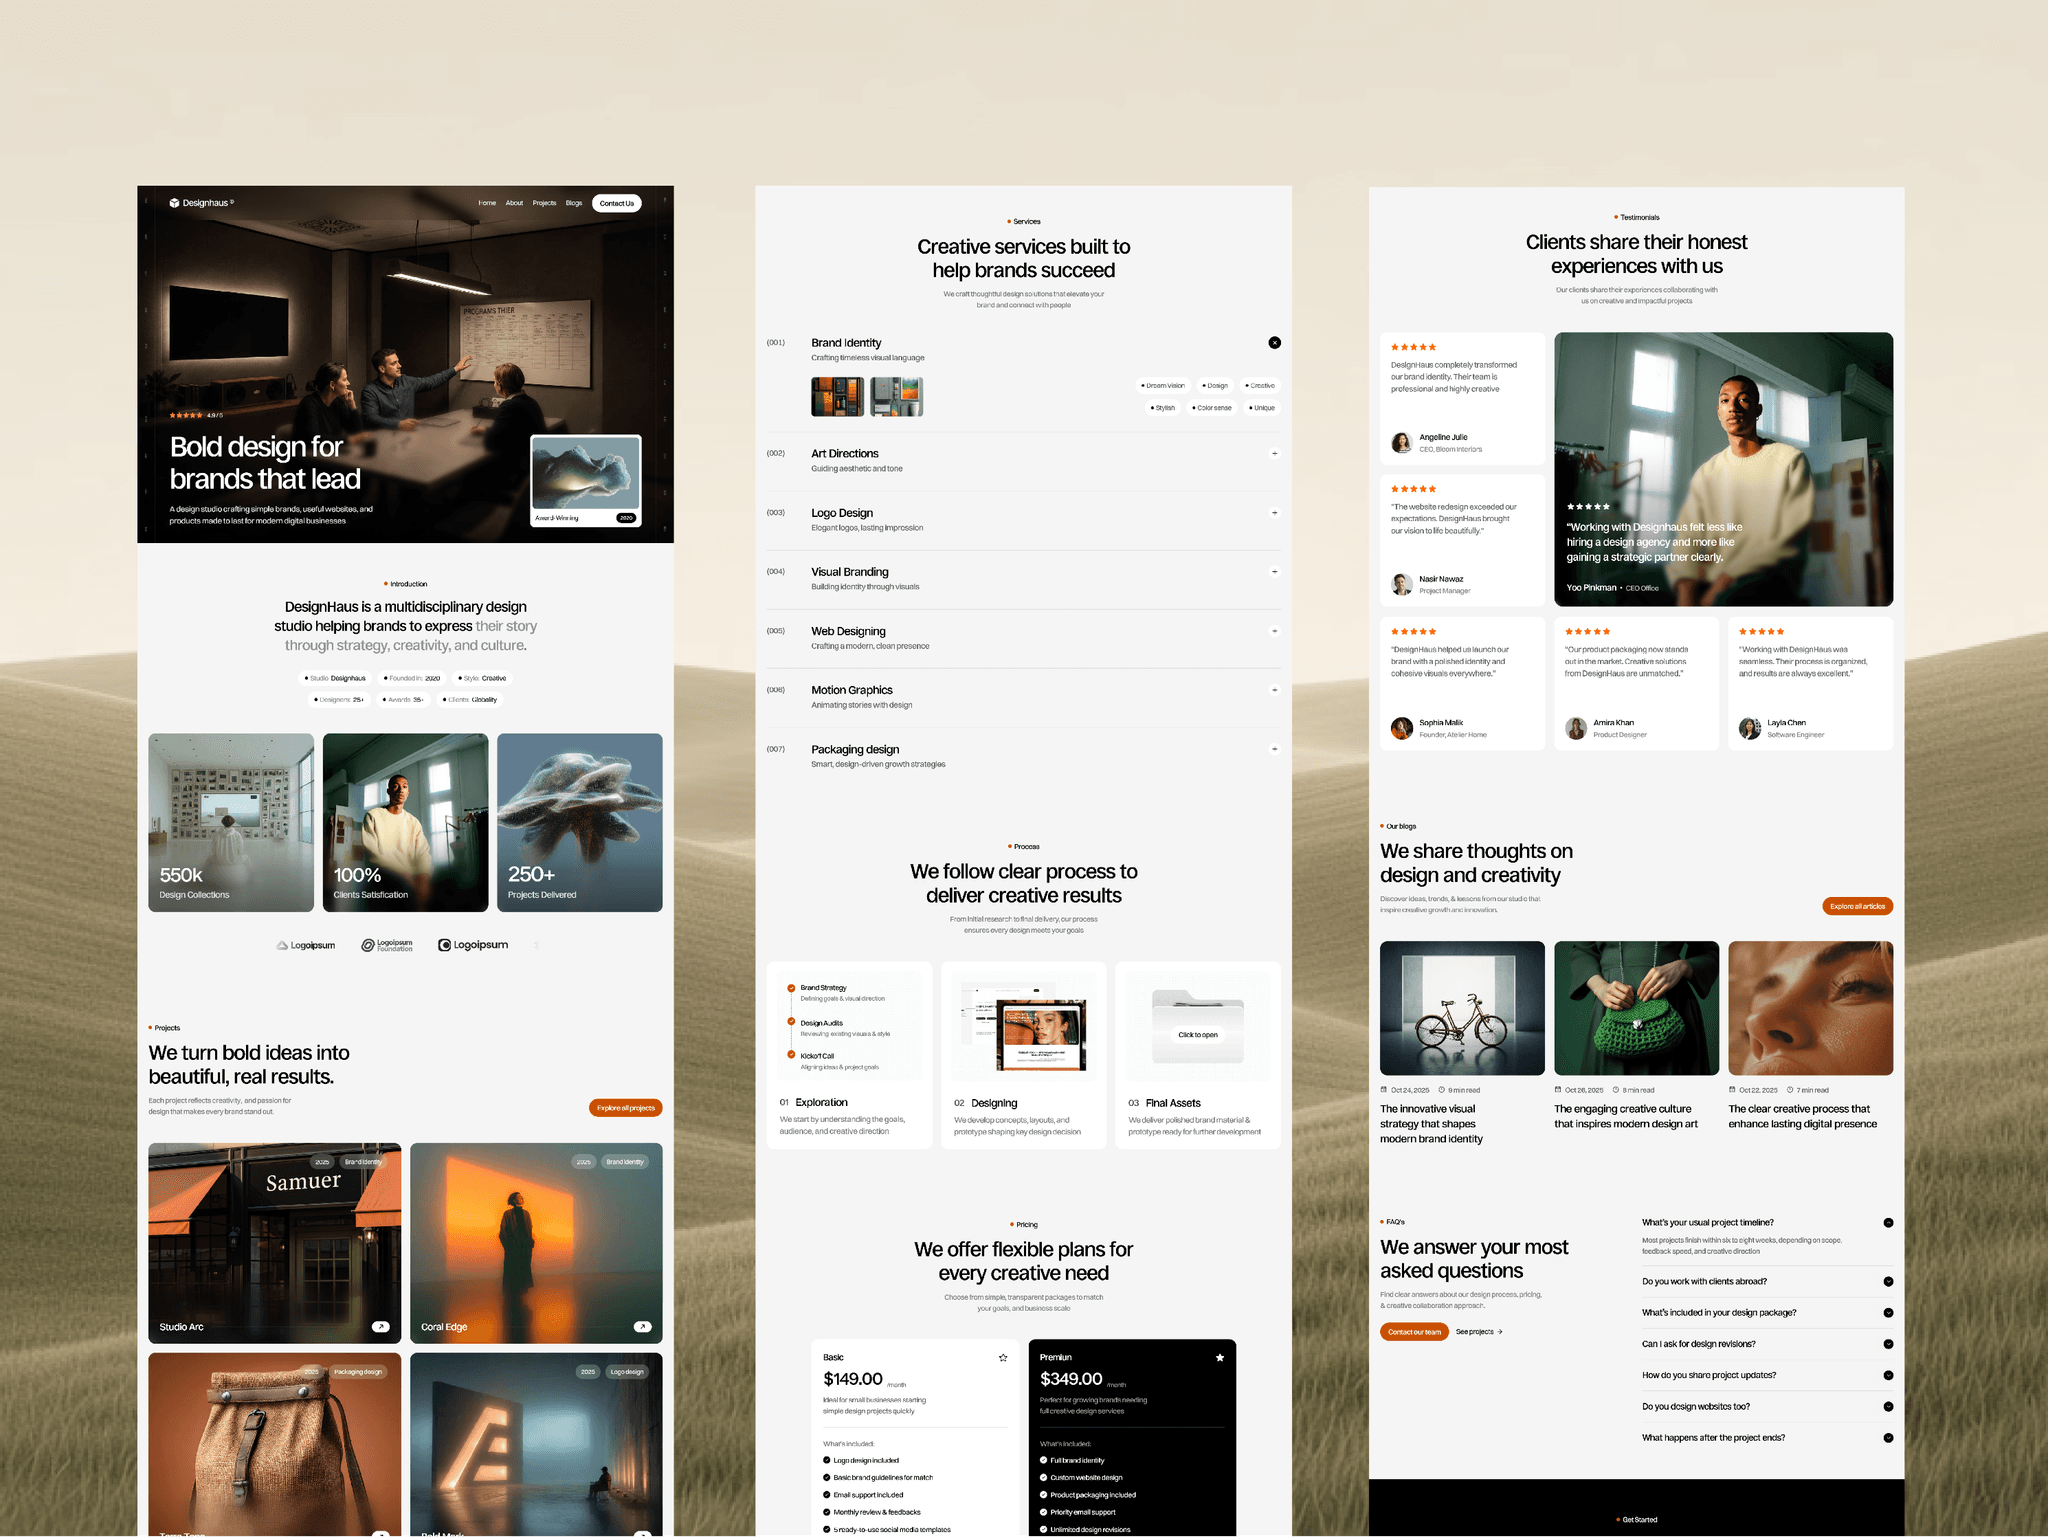Viewport: 2048px width, 1537px height.
Task: Open the About nav link
Action: [514, 203]
